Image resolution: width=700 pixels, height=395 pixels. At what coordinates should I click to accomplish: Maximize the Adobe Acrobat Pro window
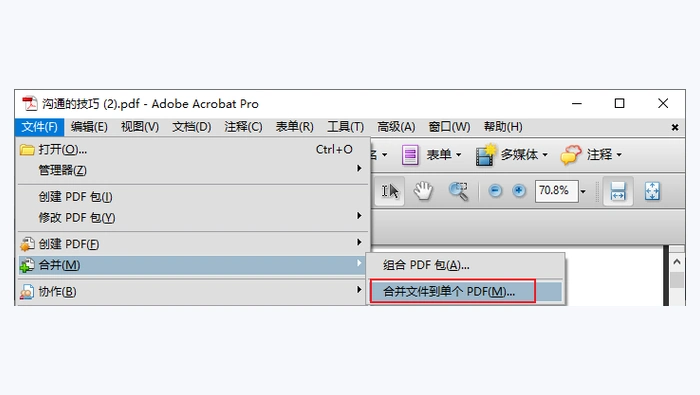tap(620, 104)
